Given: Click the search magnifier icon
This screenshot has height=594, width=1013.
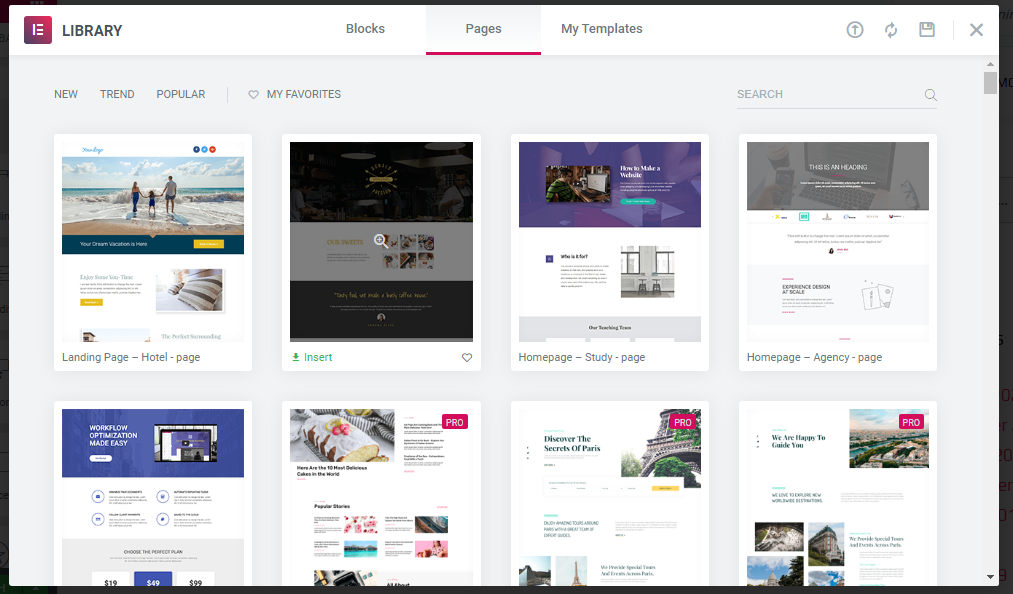Looking at the screenshot, I should click(x=930, y=95).
